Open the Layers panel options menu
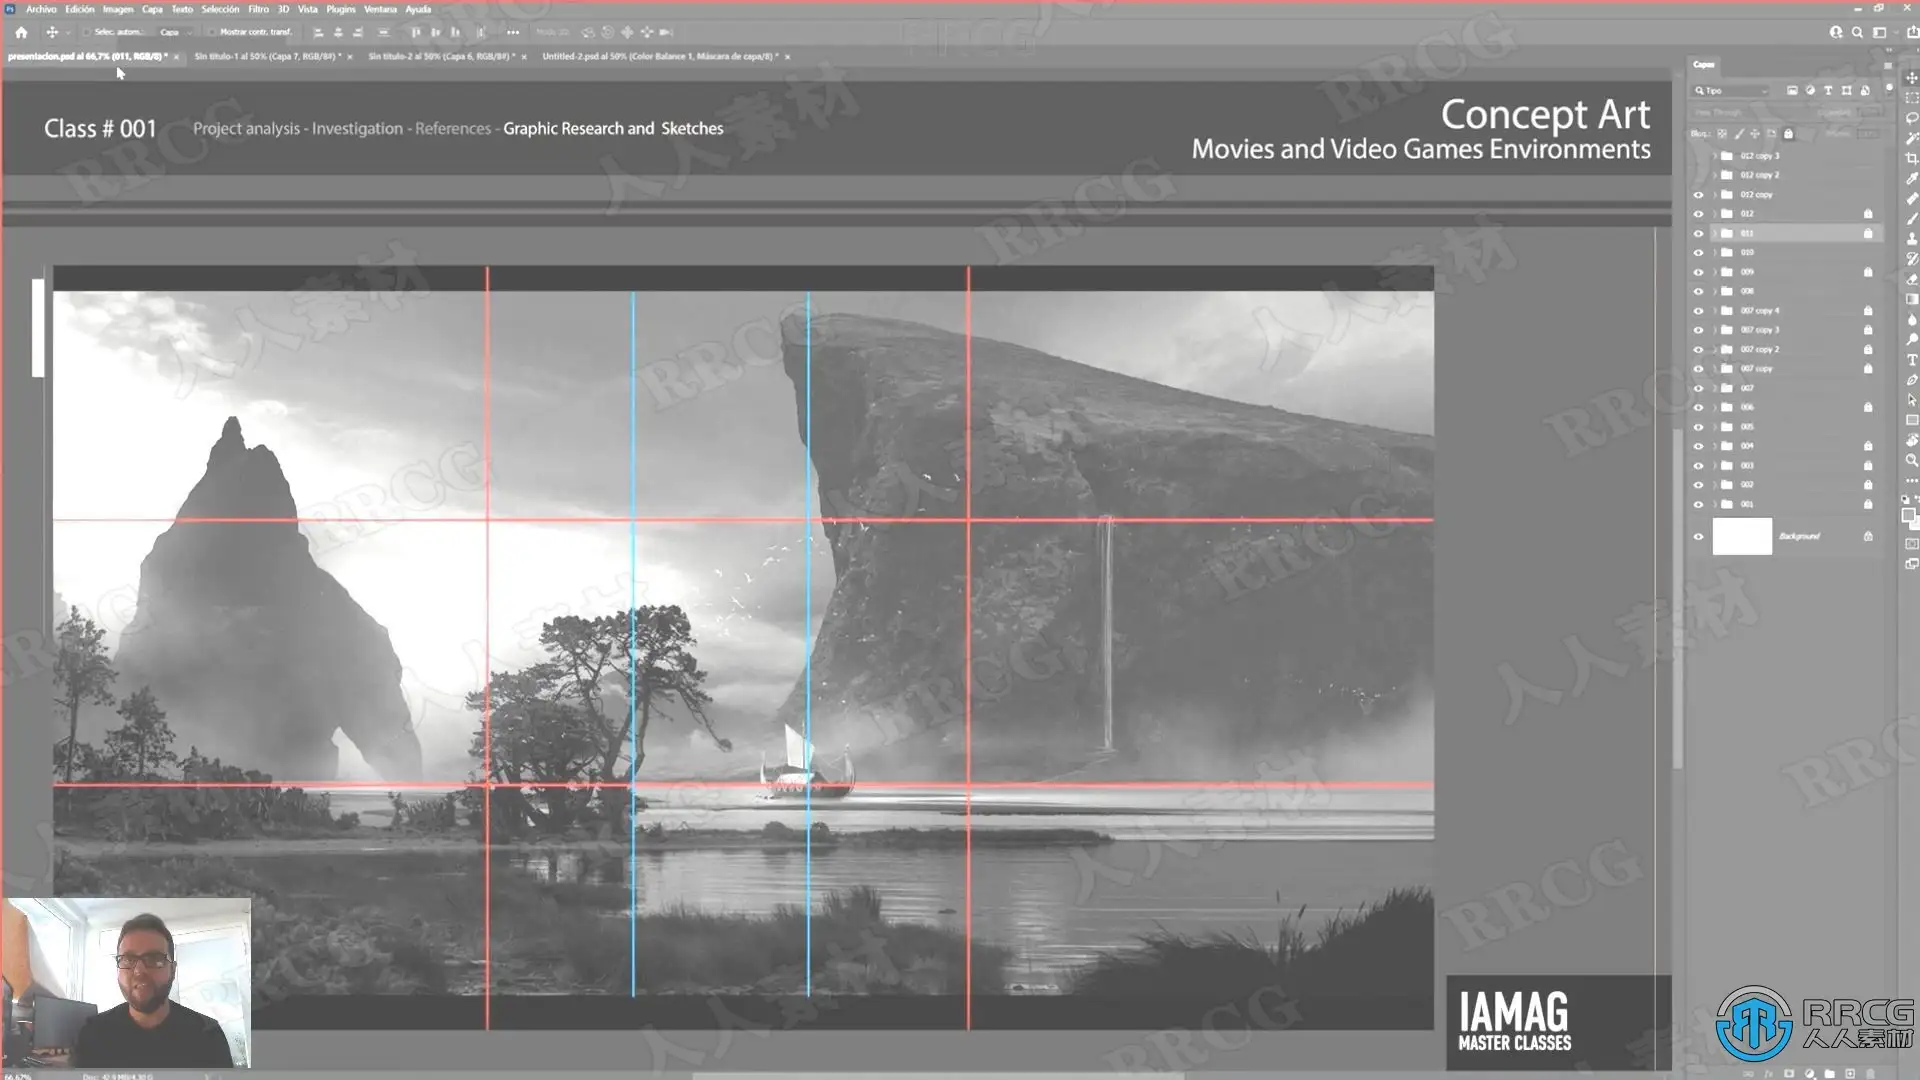 point(1888,65)
